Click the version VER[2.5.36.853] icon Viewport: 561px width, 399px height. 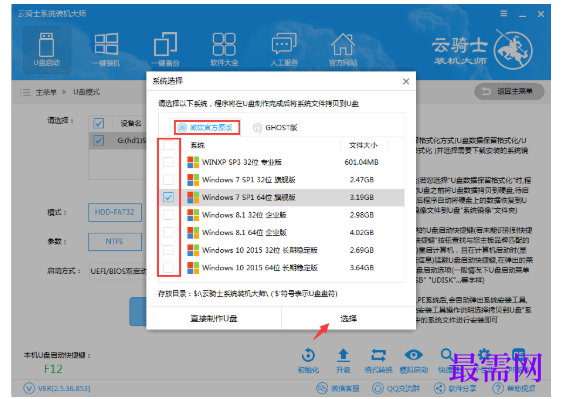coord(29,388)
